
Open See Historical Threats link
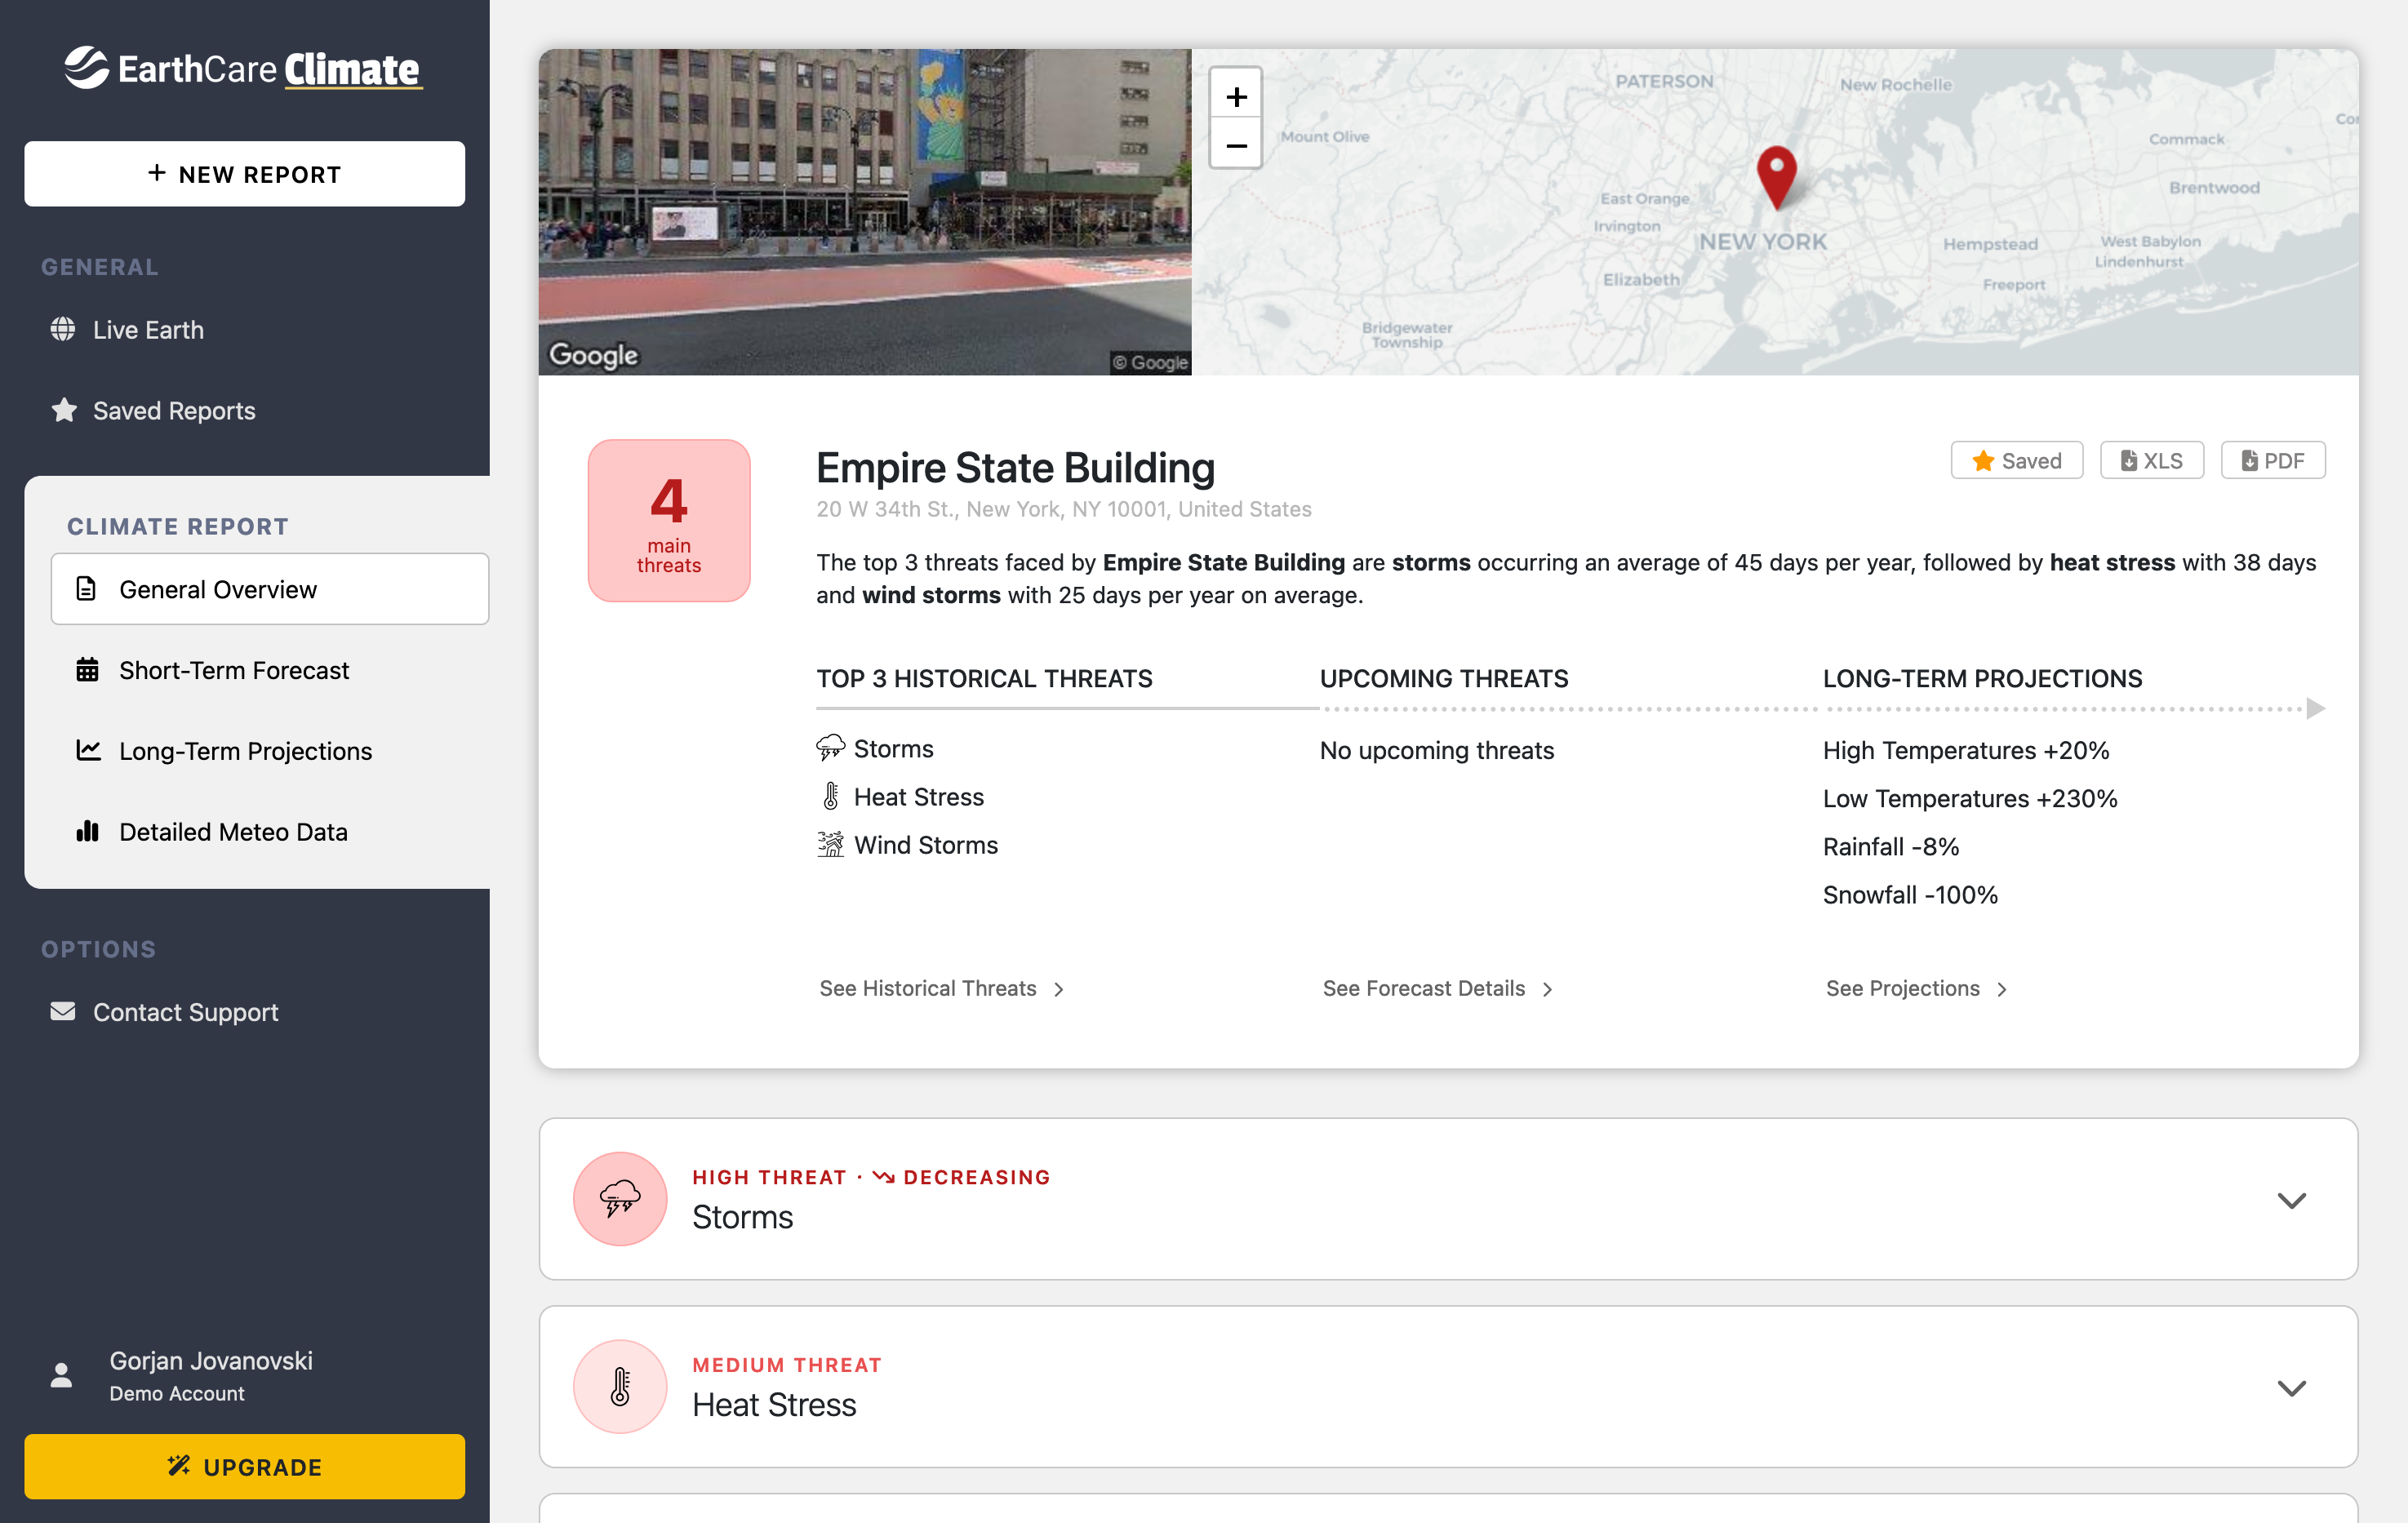(928, 988)
